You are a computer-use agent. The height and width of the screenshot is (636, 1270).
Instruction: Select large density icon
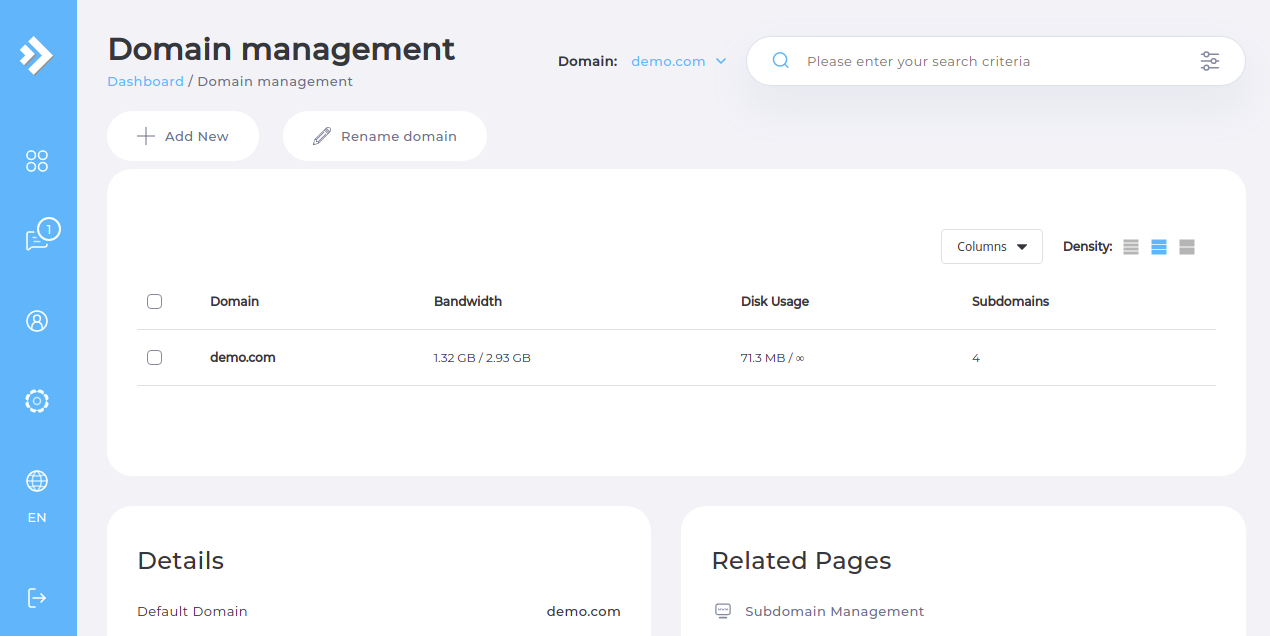pyautogui.click(x=1187, y=247)
